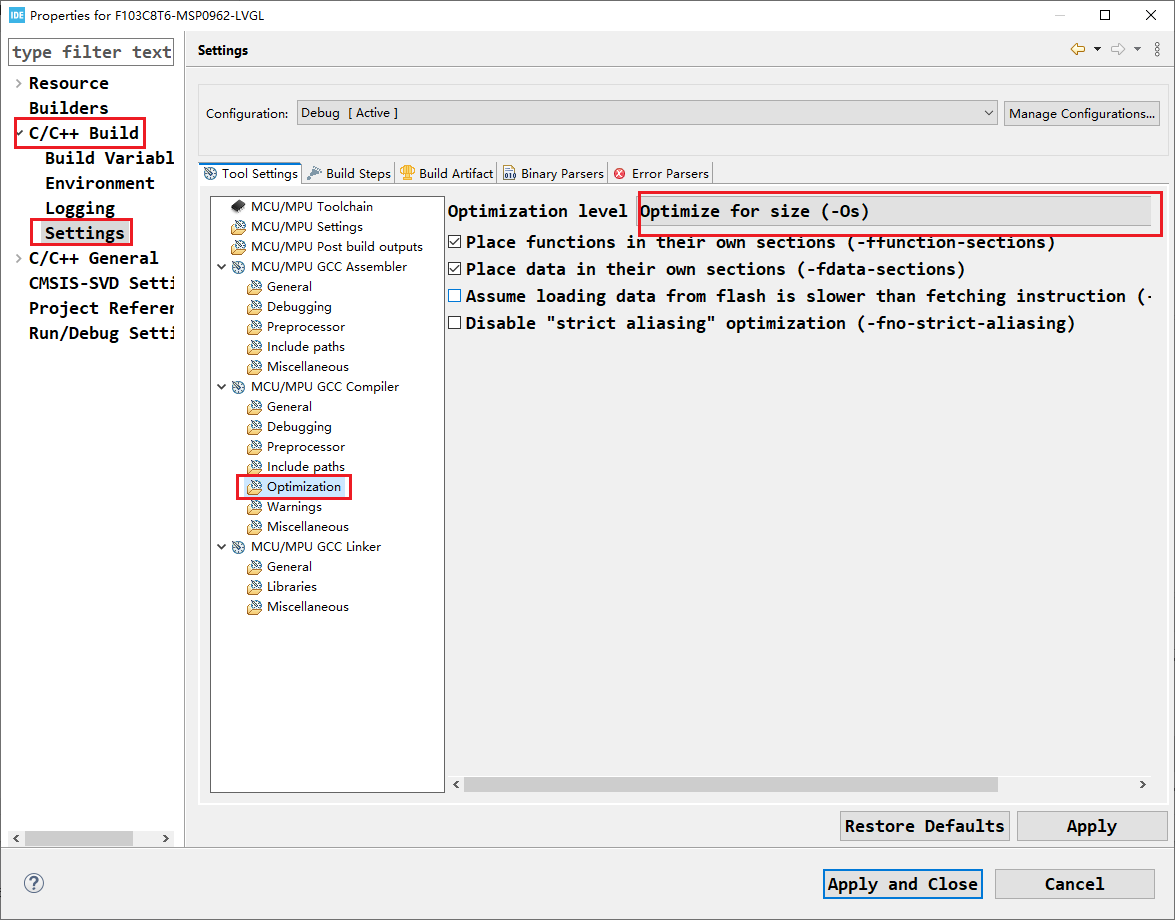Uncheck Place functions in their own sections
Screen dimensions: 1175x920
coord(454,242)
